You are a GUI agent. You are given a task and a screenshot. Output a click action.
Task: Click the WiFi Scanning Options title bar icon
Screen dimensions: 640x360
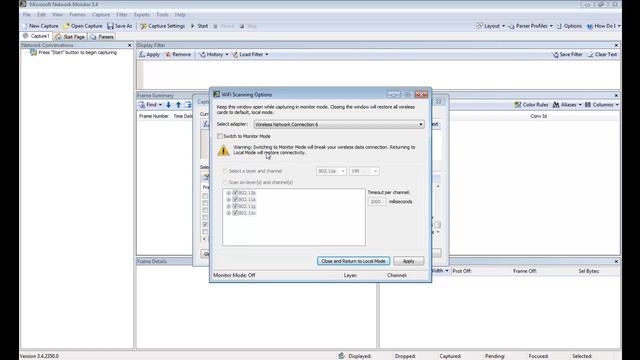point(217,94)
